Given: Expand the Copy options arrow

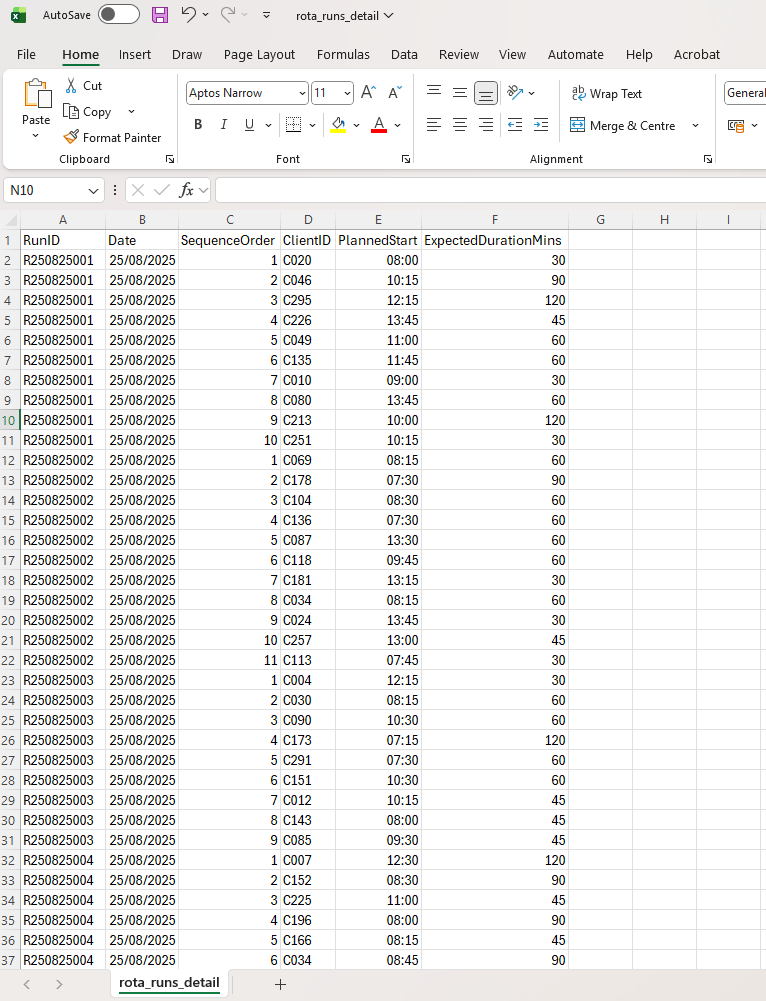Looking at the screenshot, I should click(131, 112).
